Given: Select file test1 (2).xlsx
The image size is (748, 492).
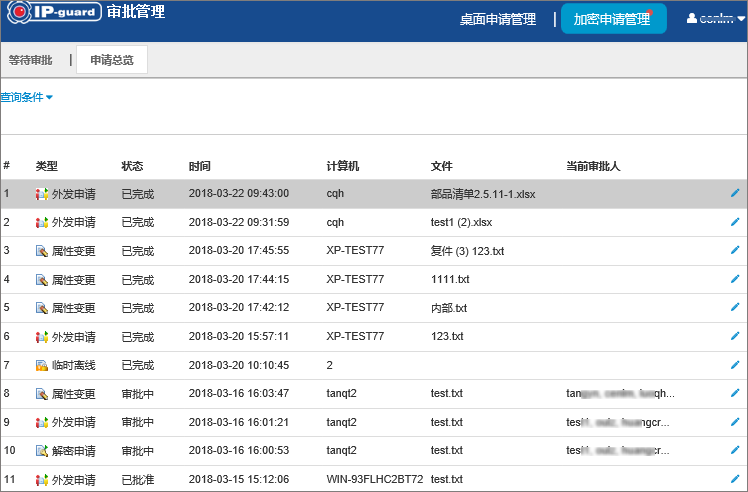Looking at the screenshot, I should (461, 222).
